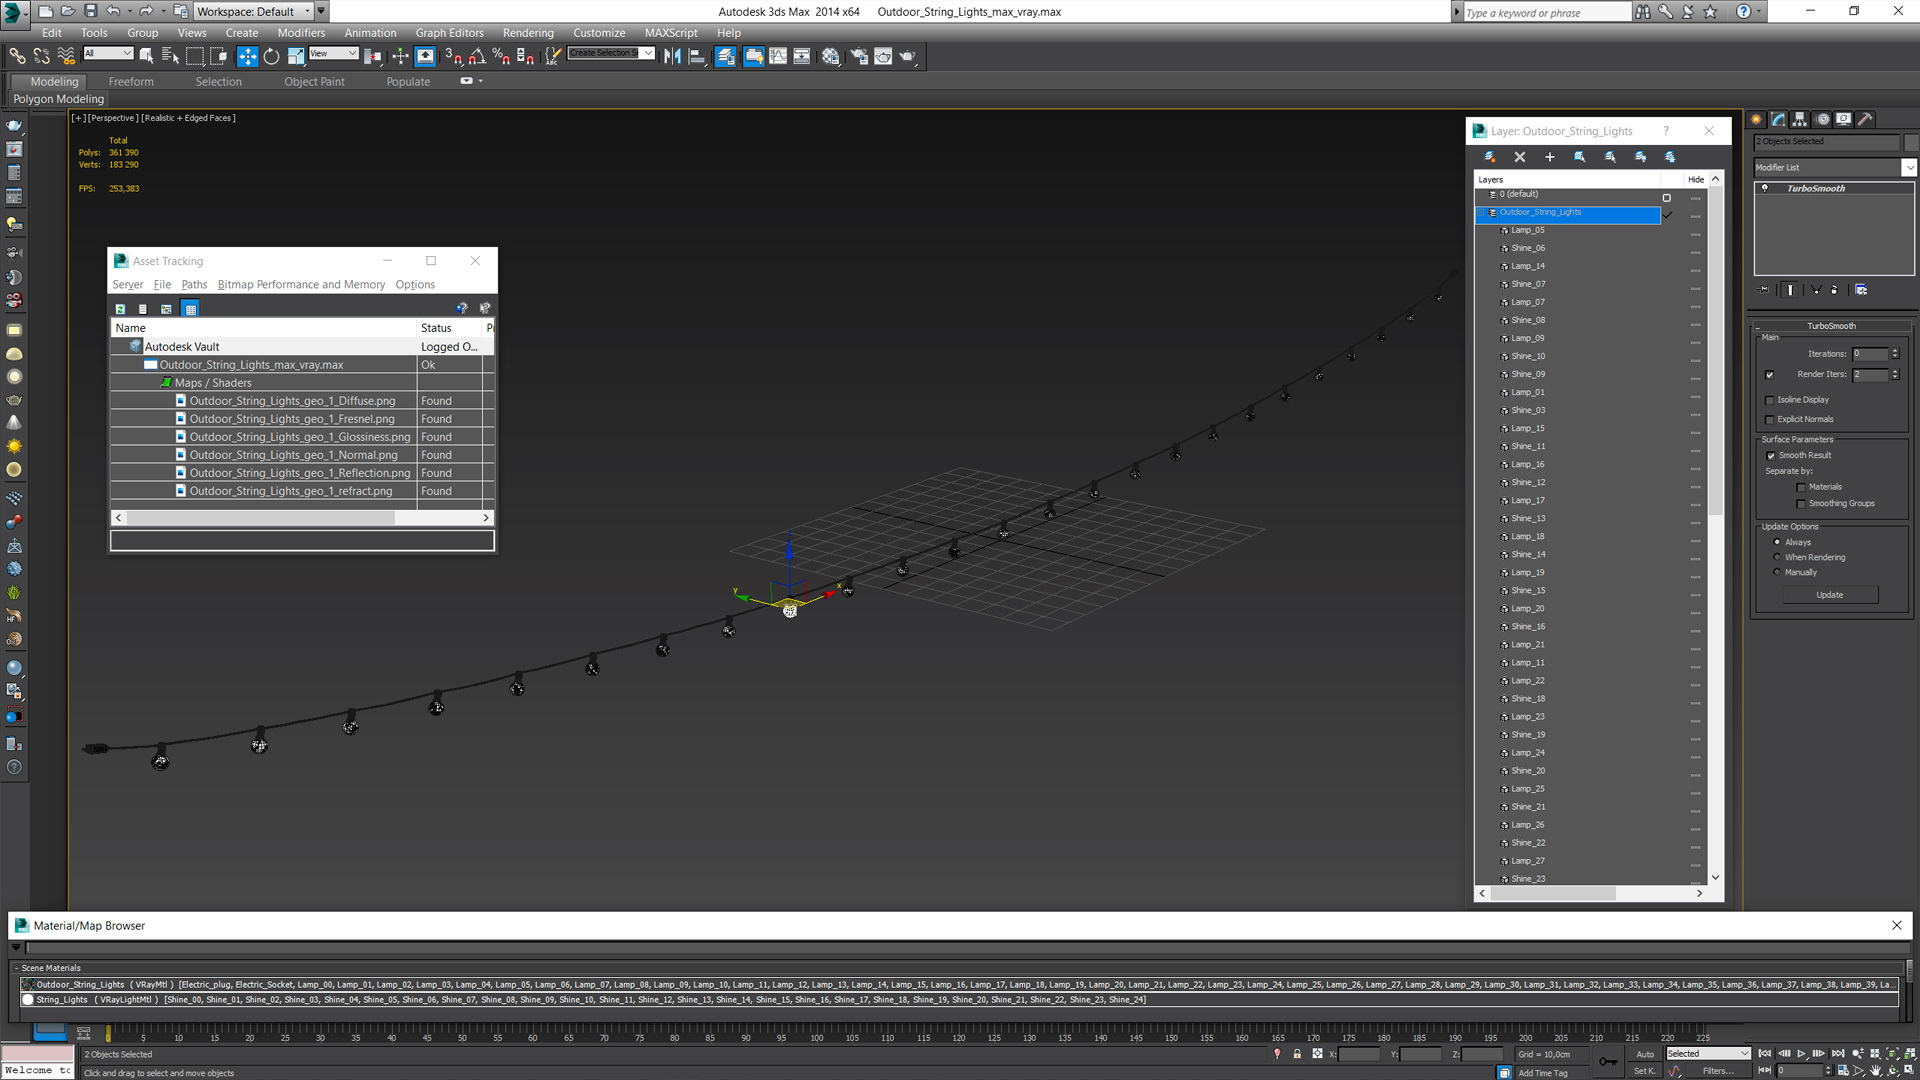The height and width of the screenshot is (1080, 1920).
Task: Open the Create command panel tab
Action: click(x=1757, y=119)
